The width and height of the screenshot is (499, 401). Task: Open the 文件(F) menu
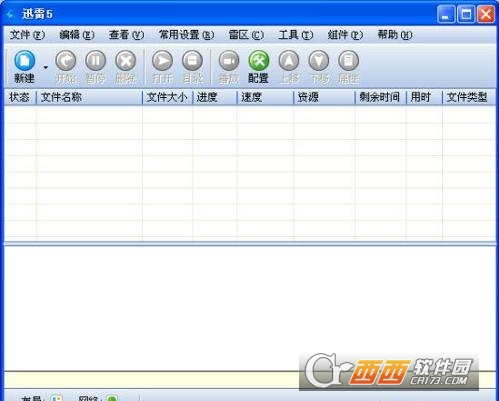(x=27, y=35)
